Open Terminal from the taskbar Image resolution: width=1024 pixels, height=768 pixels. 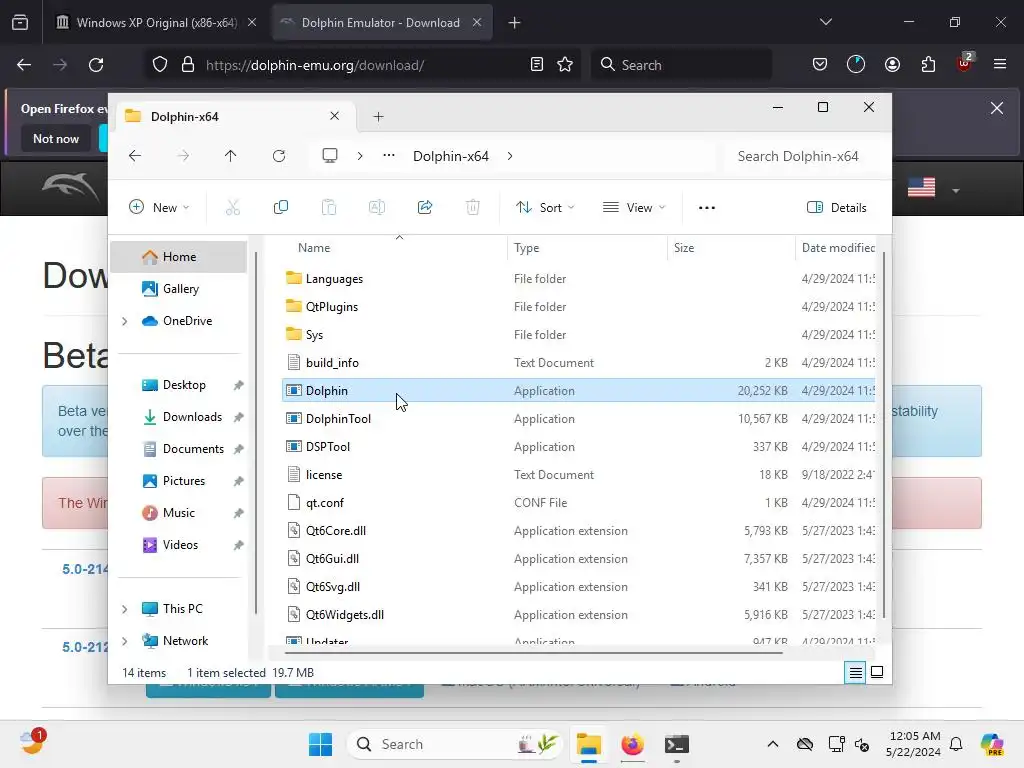tap(677, 744)
